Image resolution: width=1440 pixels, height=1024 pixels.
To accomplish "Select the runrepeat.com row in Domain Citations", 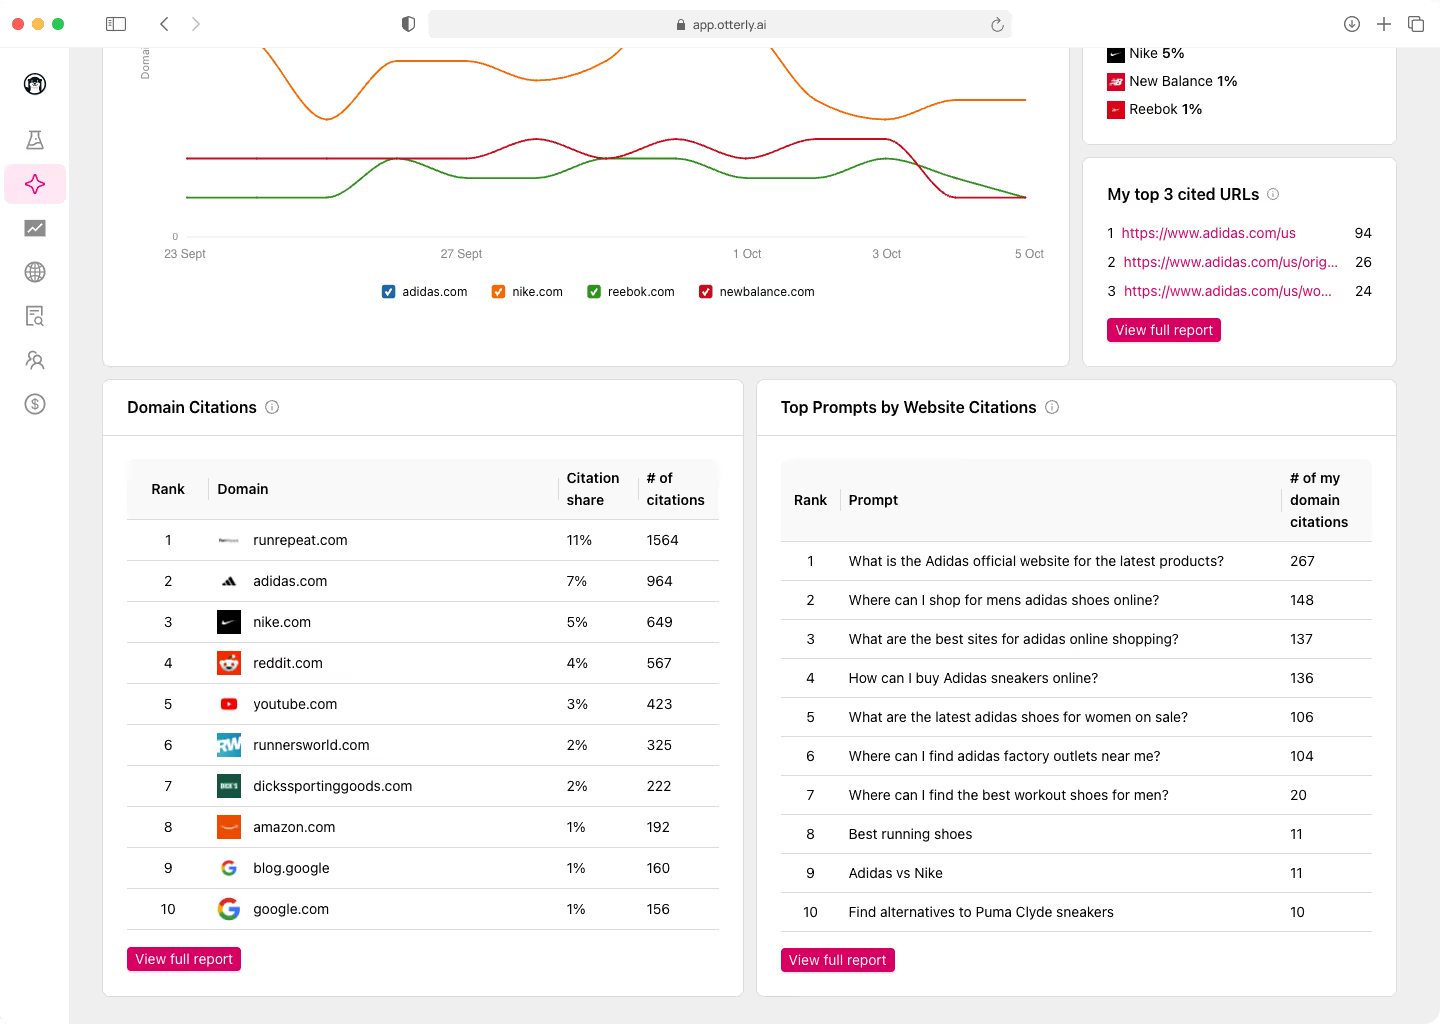I will point(300,540).
